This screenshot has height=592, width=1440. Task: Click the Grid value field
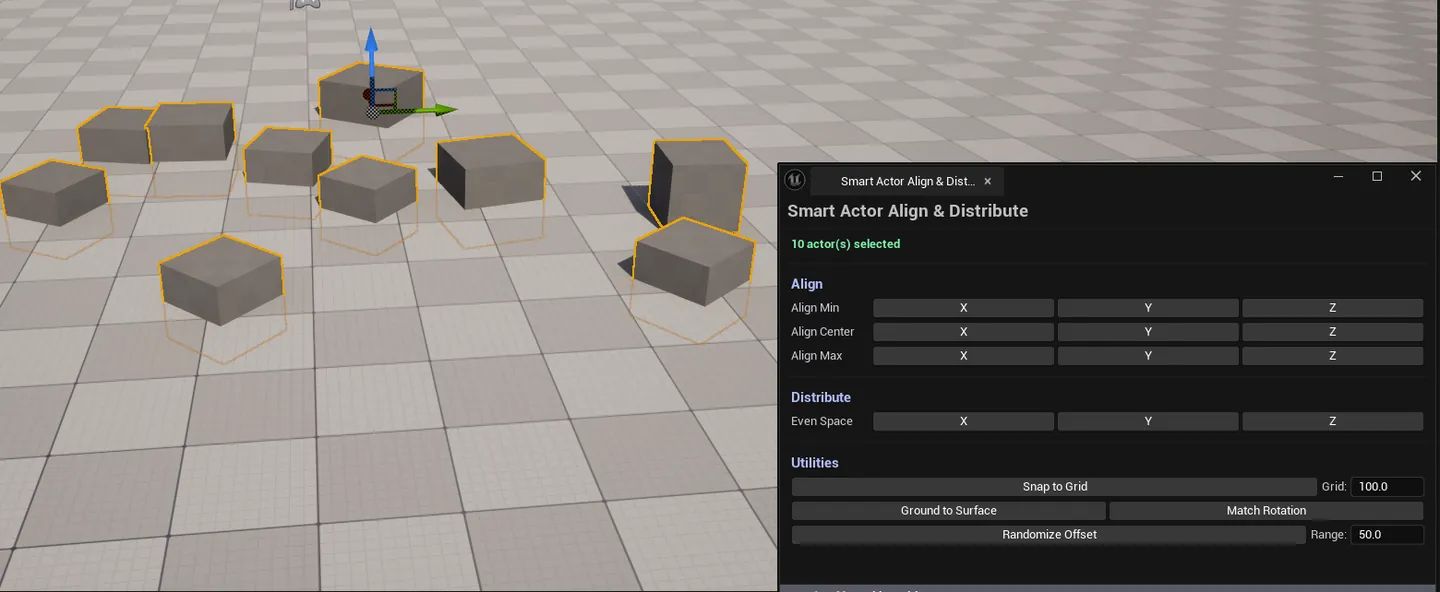point(1387,487)
